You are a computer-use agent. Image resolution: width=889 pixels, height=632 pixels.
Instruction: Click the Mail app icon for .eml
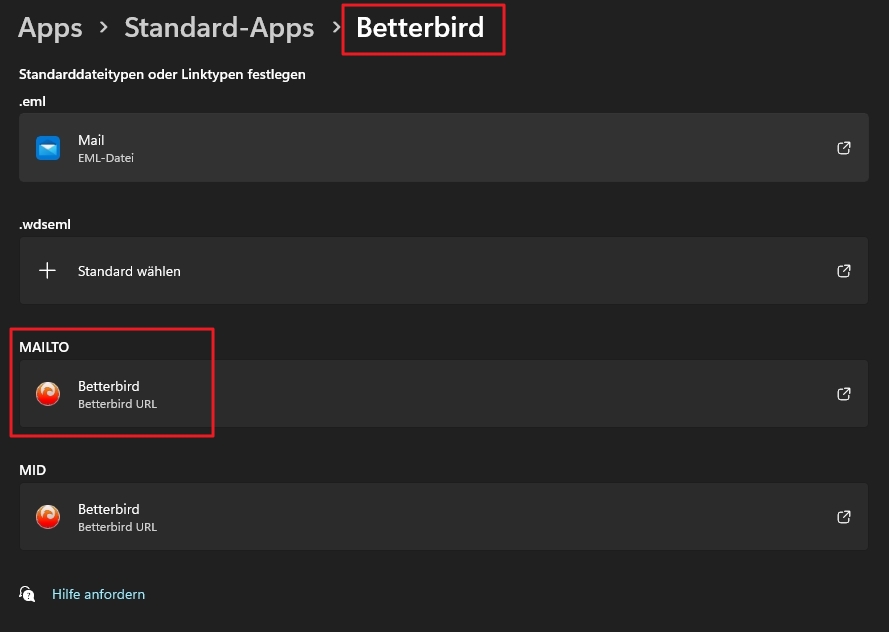point(48,148)
